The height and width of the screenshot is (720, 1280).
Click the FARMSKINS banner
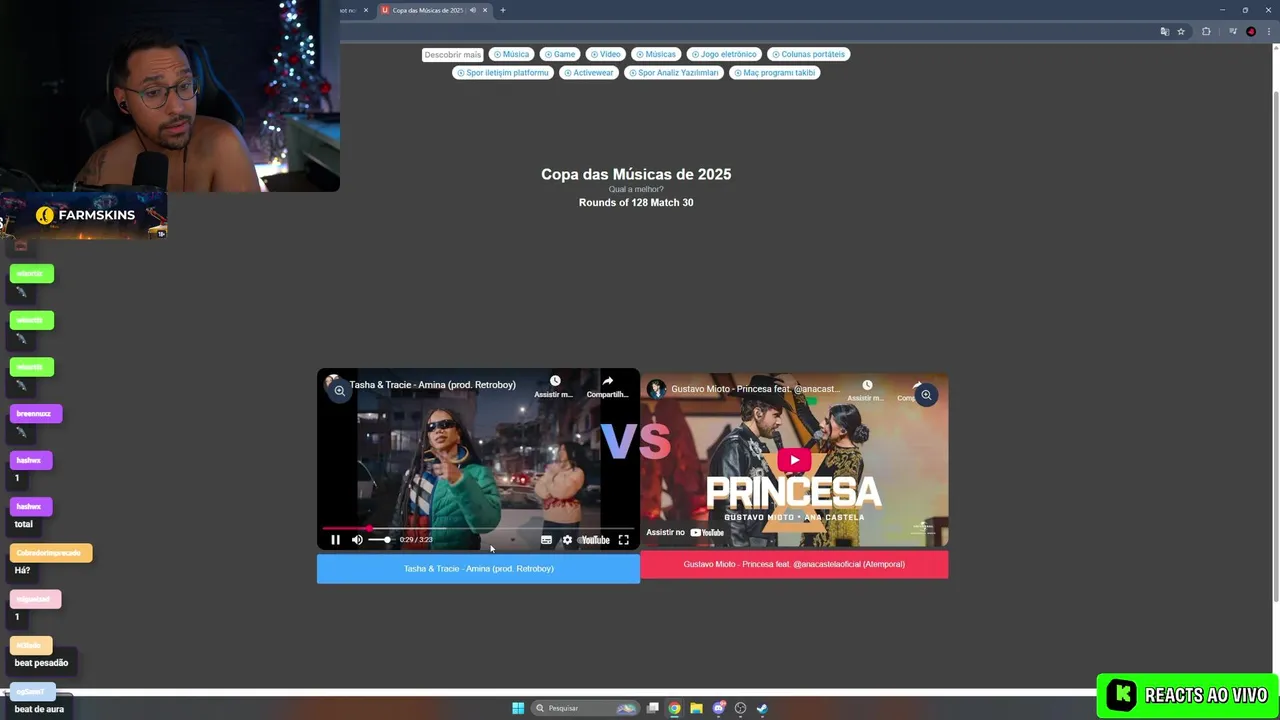click(84, 216)
